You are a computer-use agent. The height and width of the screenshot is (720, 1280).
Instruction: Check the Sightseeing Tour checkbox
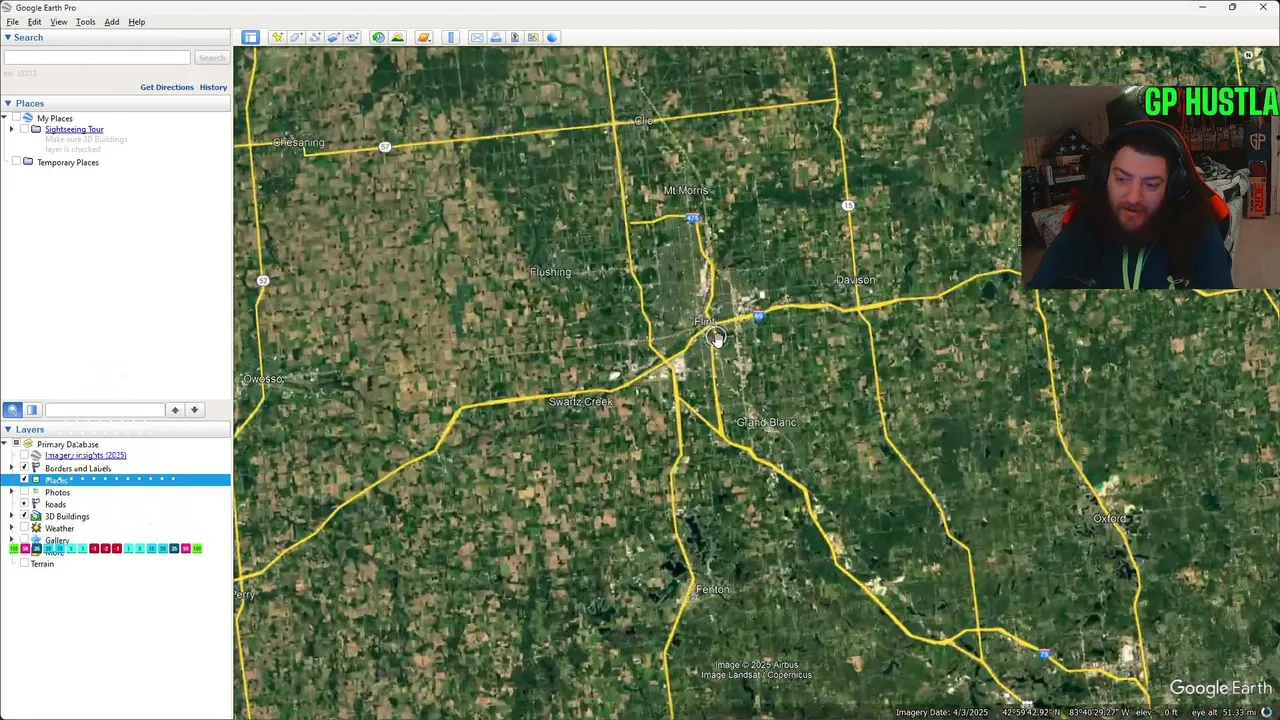(24, 129)
